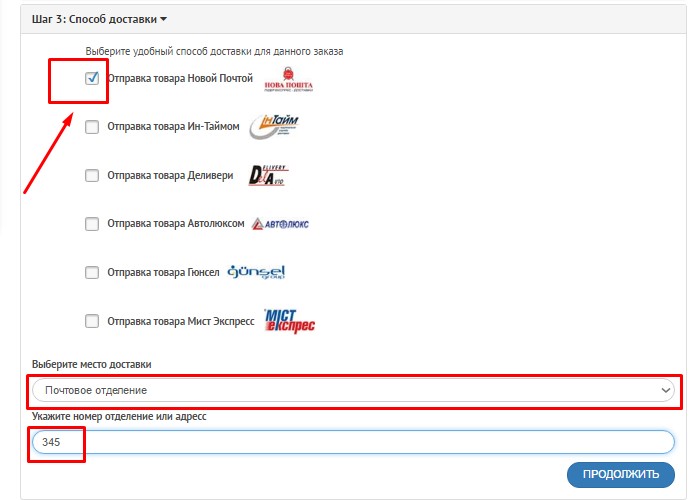This screenshot has height=500, width=700.
Task: Click the Delivery Auto logo
Action: [268, 175]
